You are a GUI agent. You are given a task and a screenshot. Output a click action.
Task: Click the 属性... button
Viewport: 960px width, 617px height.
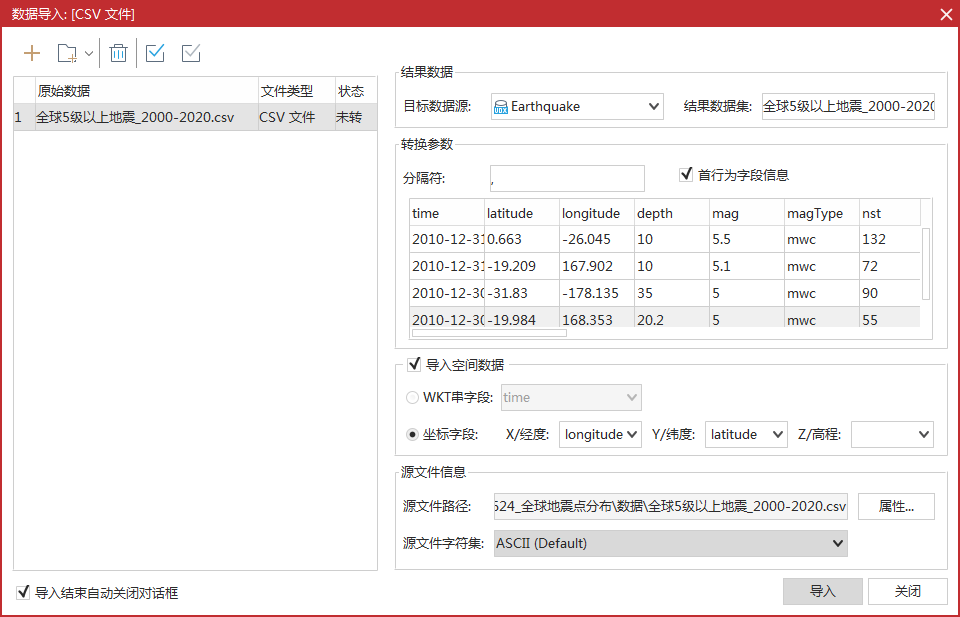point(896,506)
